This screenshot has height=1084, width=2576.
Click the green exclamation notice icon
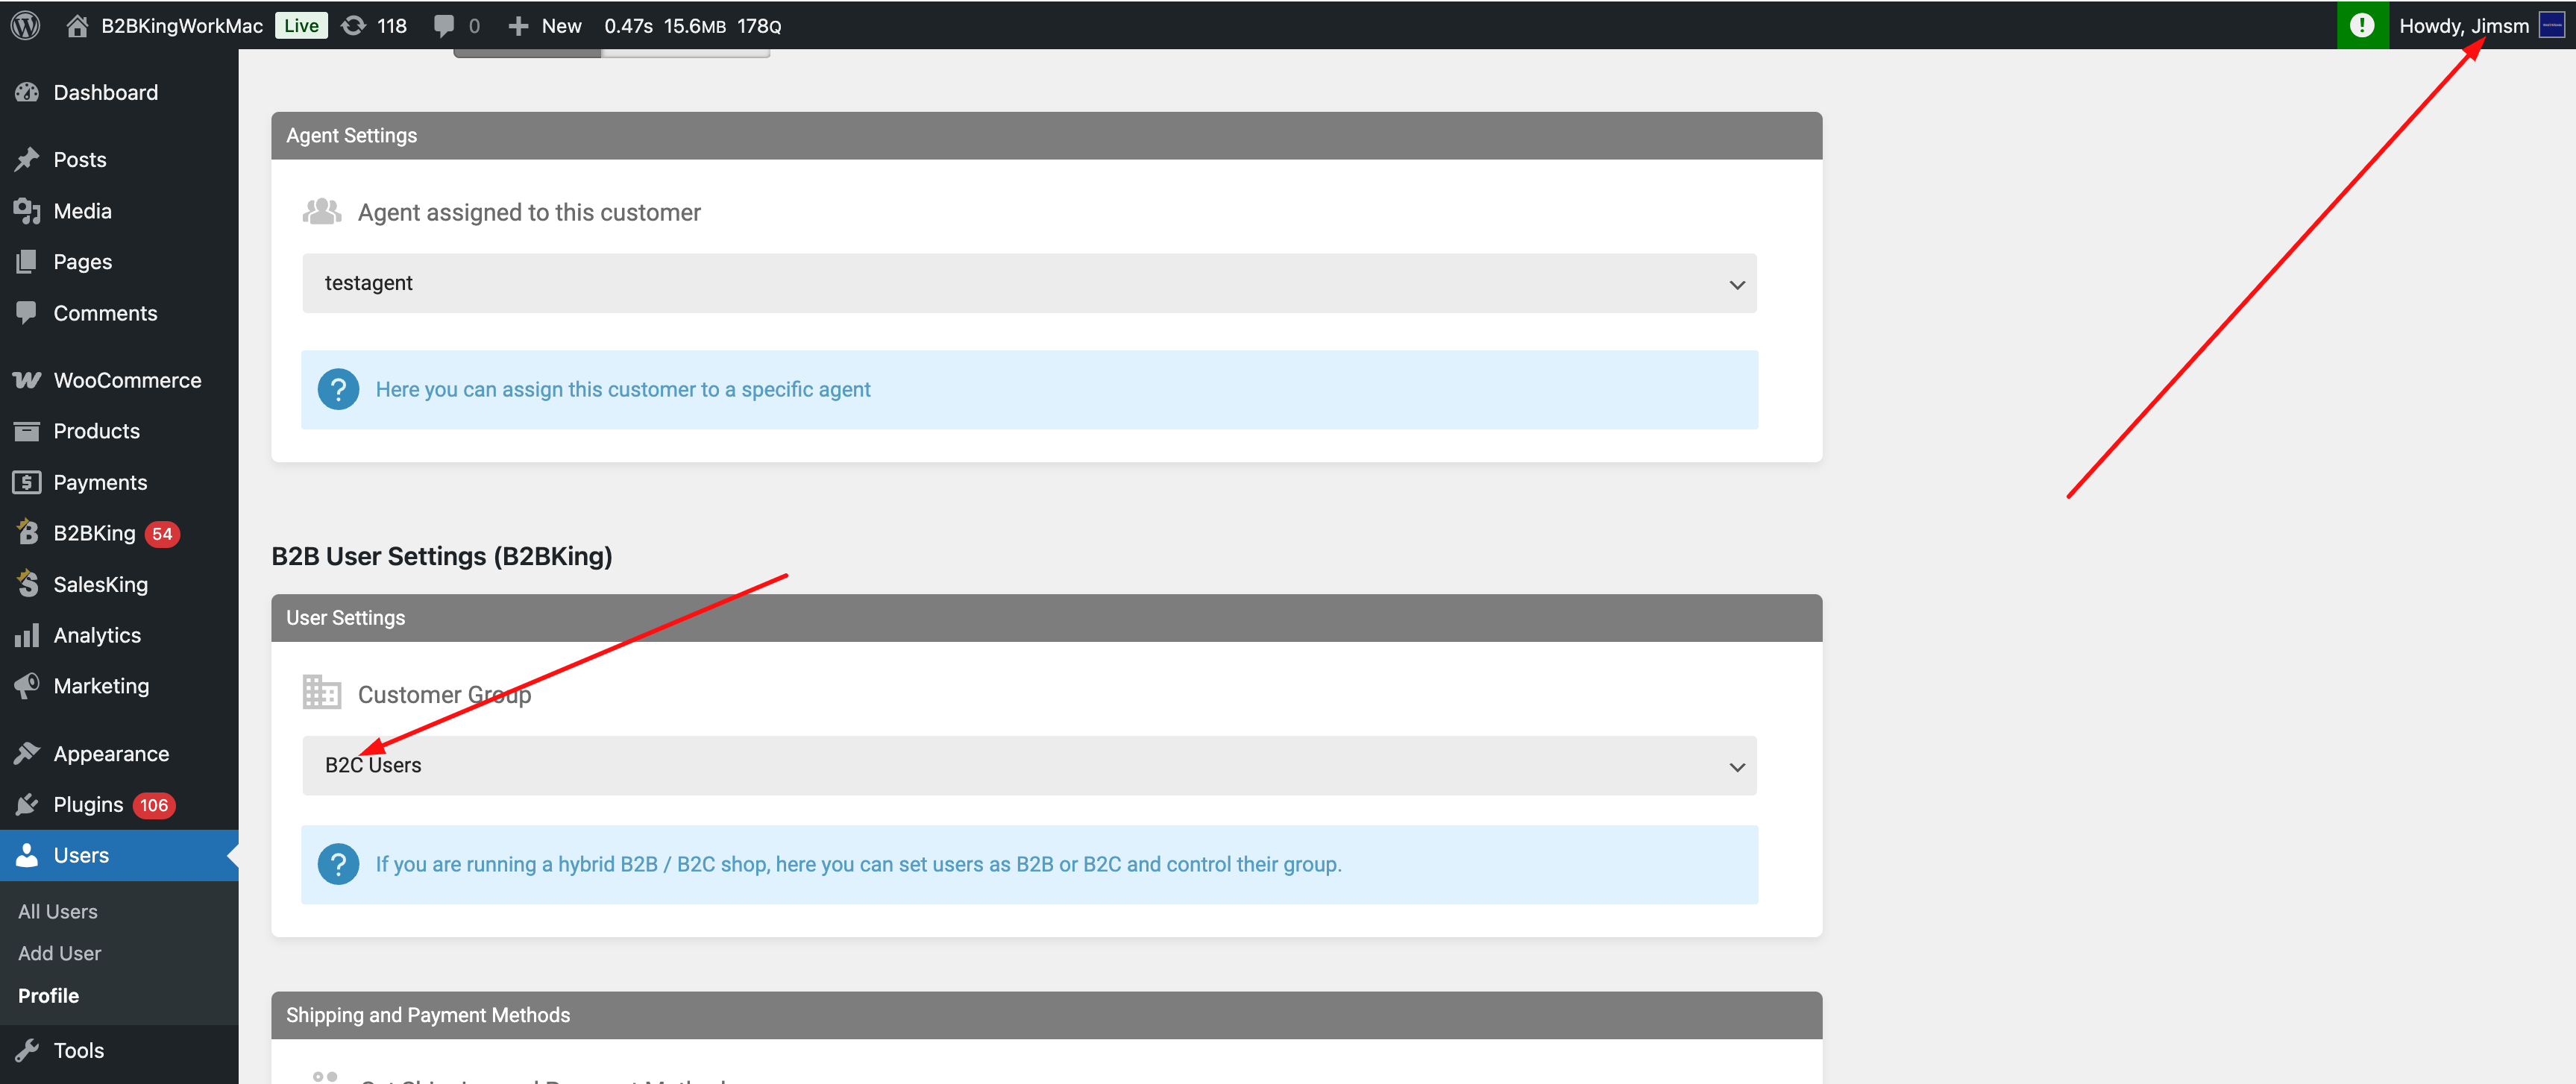point(2362,25)
